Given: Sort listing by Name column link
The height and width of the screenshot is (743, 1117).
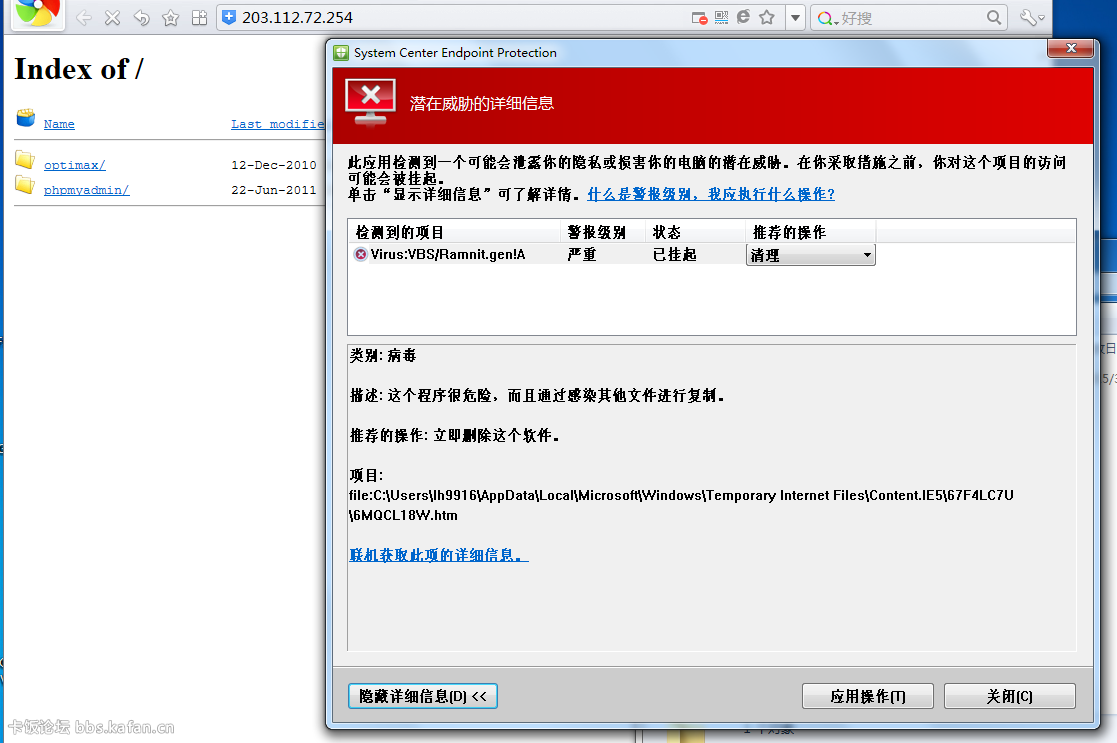Looking at the screenshot, I should pyautogui.click(x=59, y=124).
